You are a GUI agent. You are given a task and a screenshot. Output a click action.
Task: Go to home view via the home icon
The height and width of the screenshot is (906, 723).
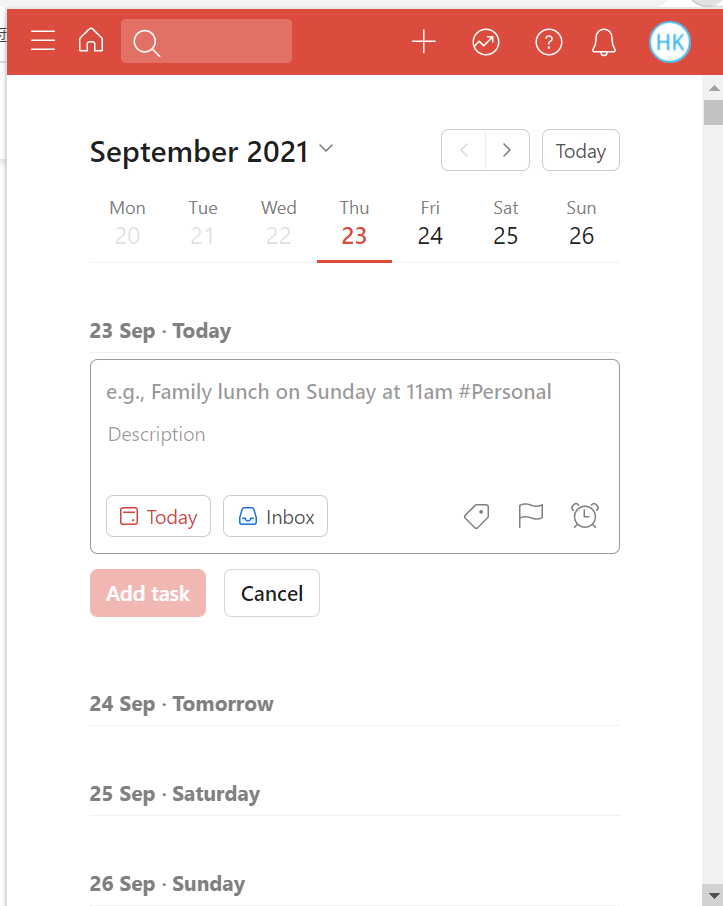point(91,42)
